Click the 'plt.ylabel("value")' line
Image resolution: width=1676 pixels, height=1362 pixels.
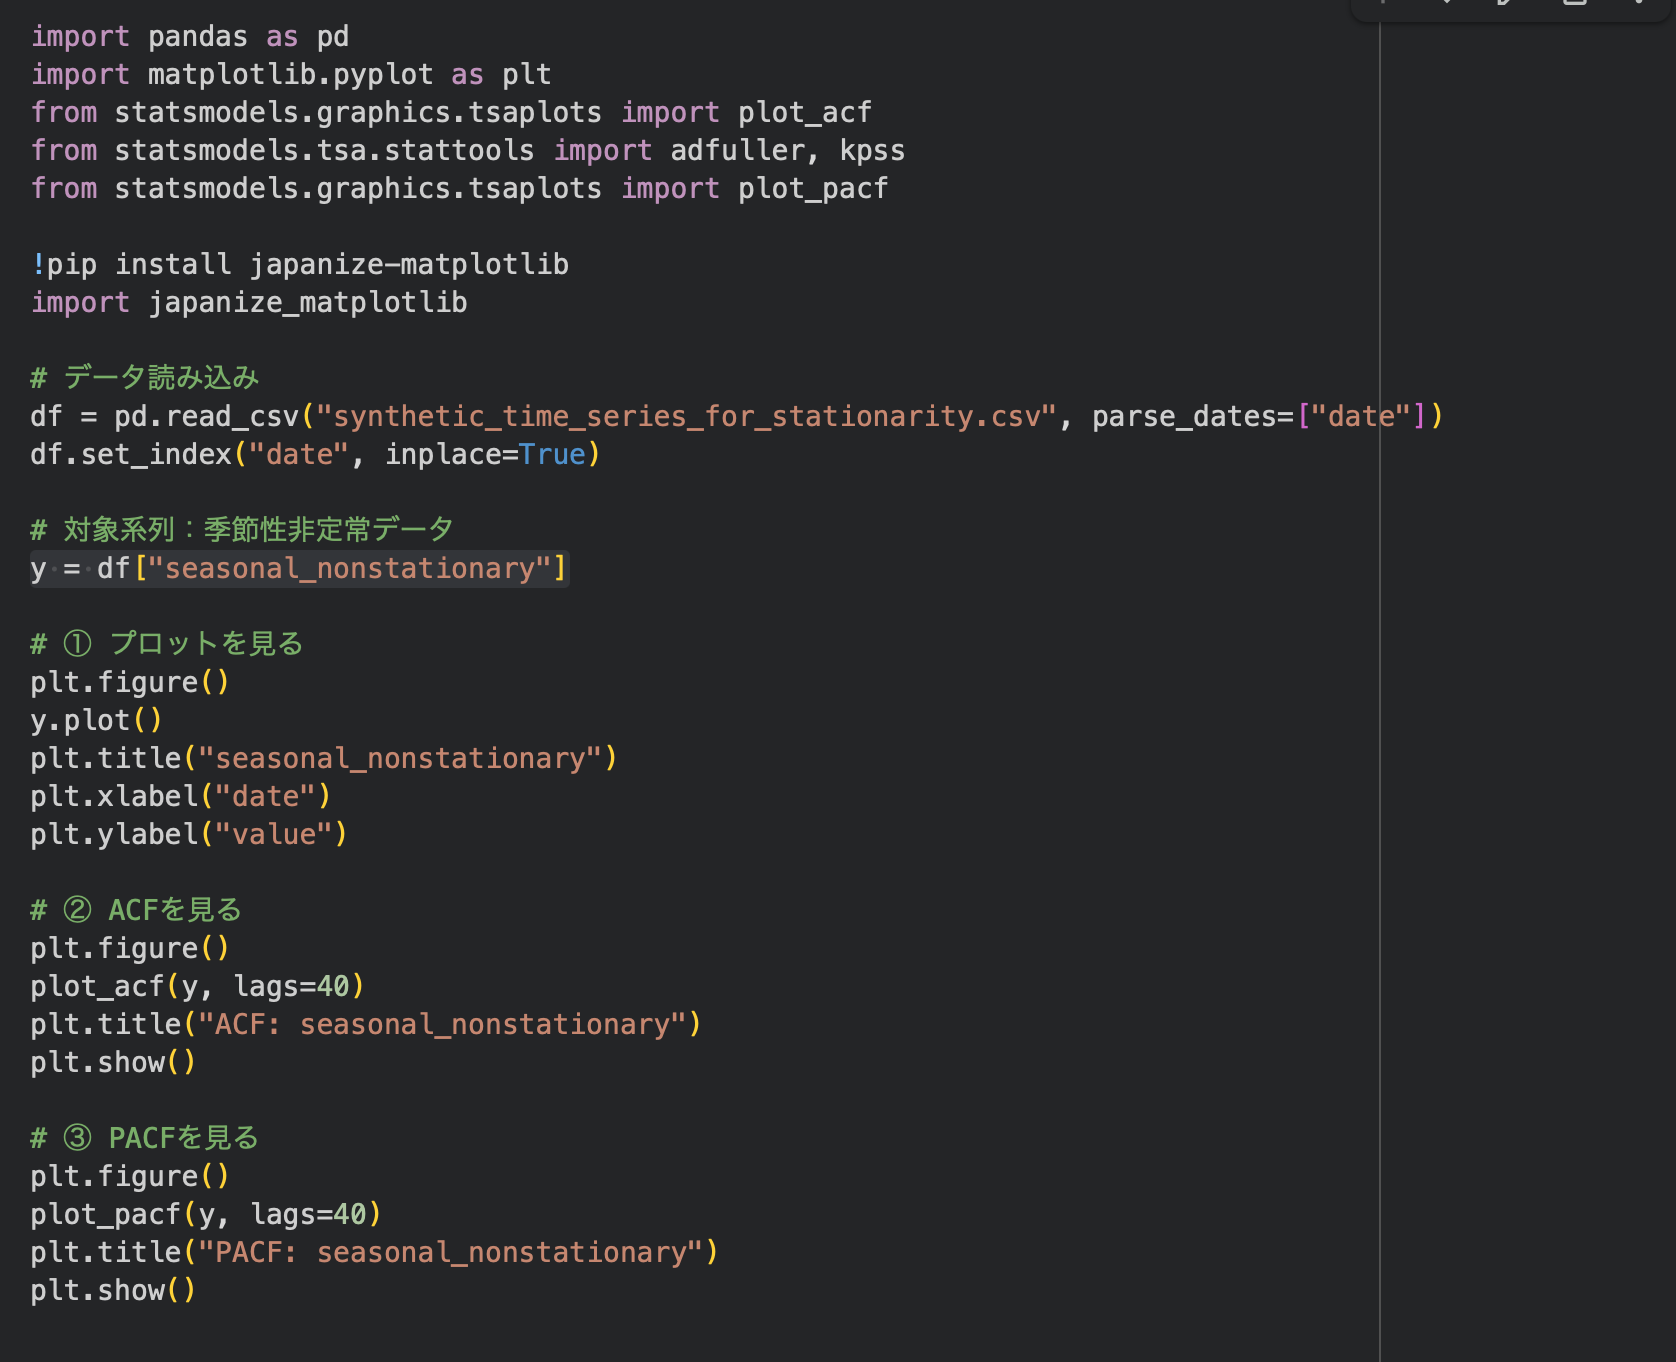(189, 835)
